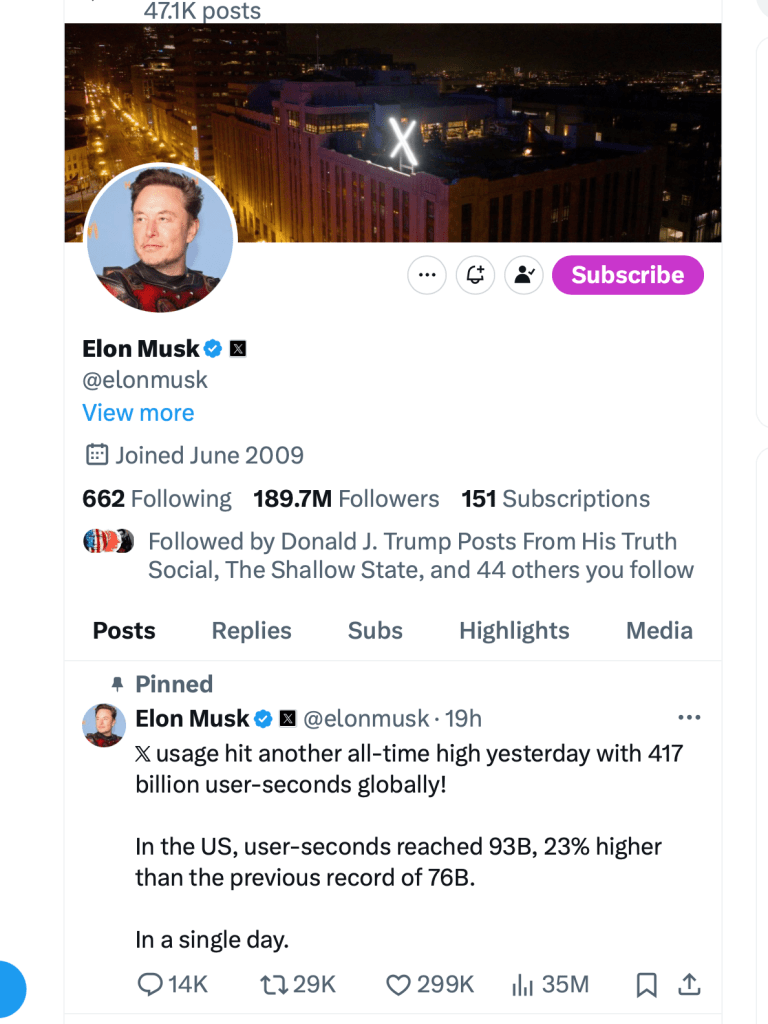Open the 189.7M Followers list
Screen dimensions: 768x1024
pyautogui.click(x=346, y=499)
